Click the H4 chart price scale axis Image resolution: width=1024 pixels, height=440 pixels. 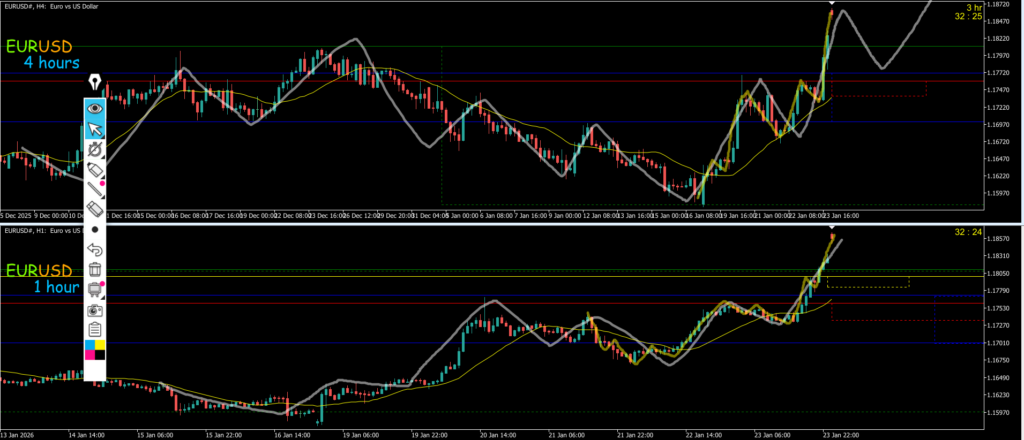[x=1000, y=110]
